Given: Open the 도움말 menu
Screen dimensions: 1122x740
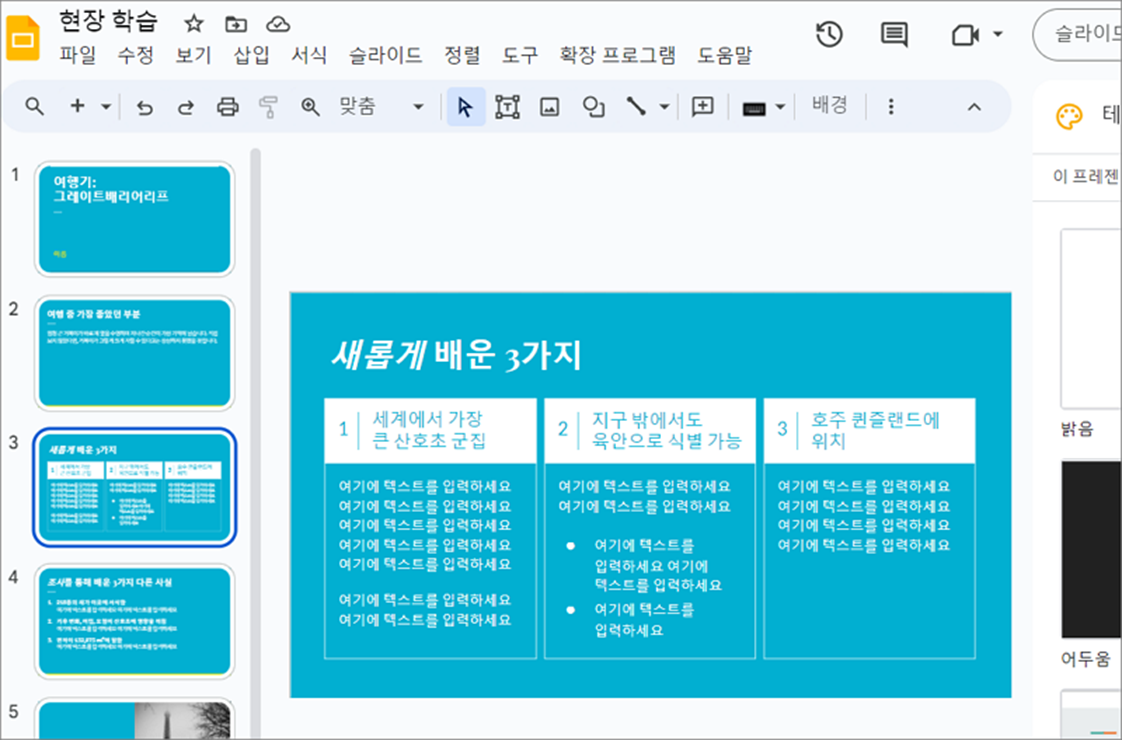Looking at the screenshot, I should [x=725, y=55].
